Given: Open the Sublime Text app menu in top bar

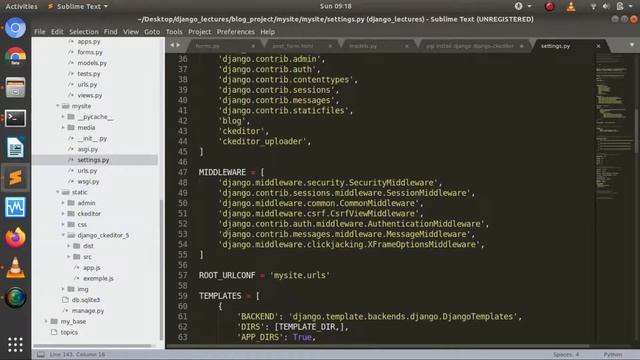Looking at the screenshot, I should (78, 6).
